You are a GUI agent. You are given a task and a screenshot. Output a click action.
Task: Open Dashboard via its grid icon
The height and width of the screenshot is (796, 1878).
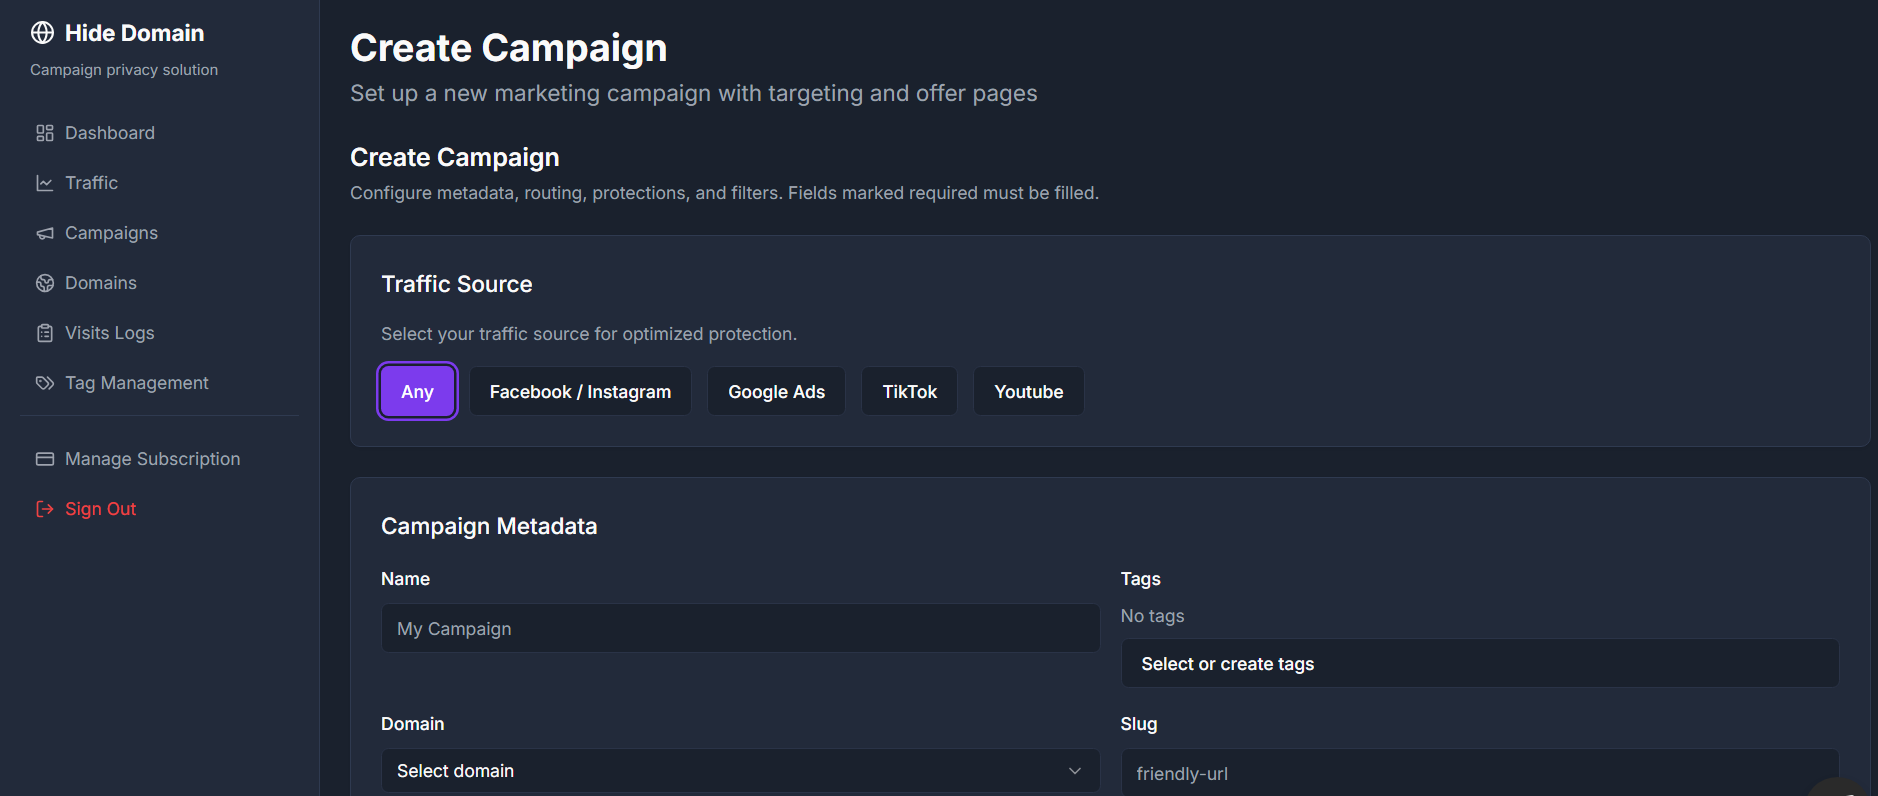pyautogui.click(x=45, y=133)
